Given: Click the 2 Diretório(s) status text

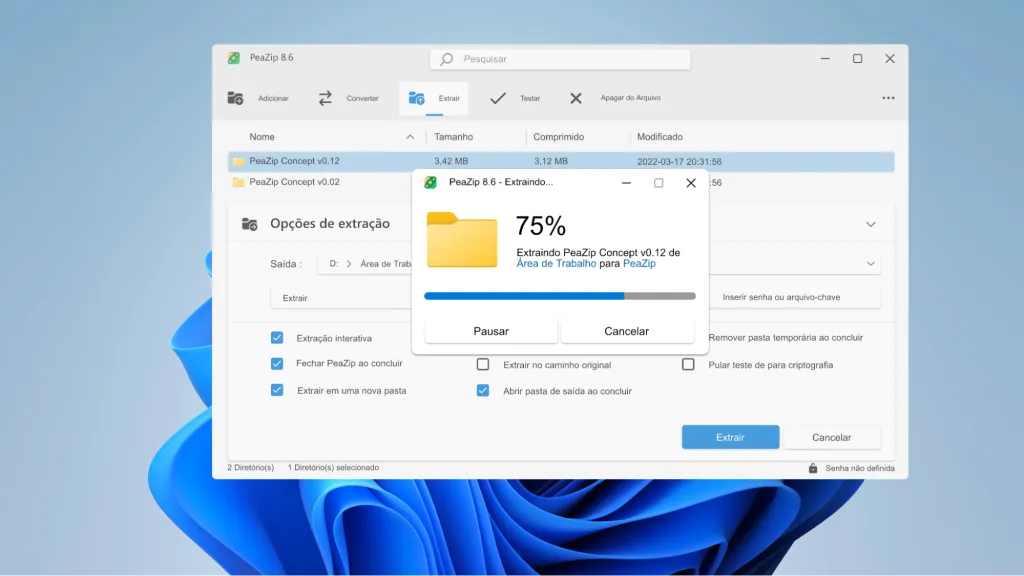Looking at the screenshot, I should click(x=251, y=468).
